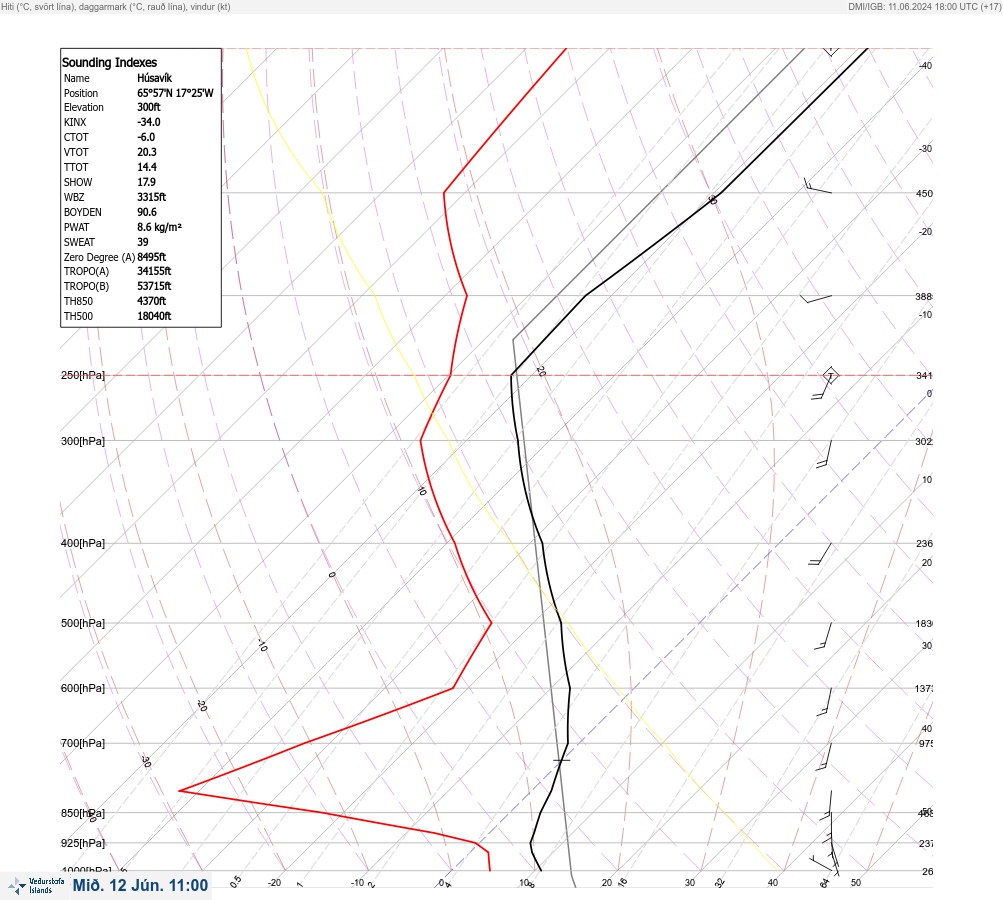Click the '400[hPa]' pressure label

coord(83,544)
